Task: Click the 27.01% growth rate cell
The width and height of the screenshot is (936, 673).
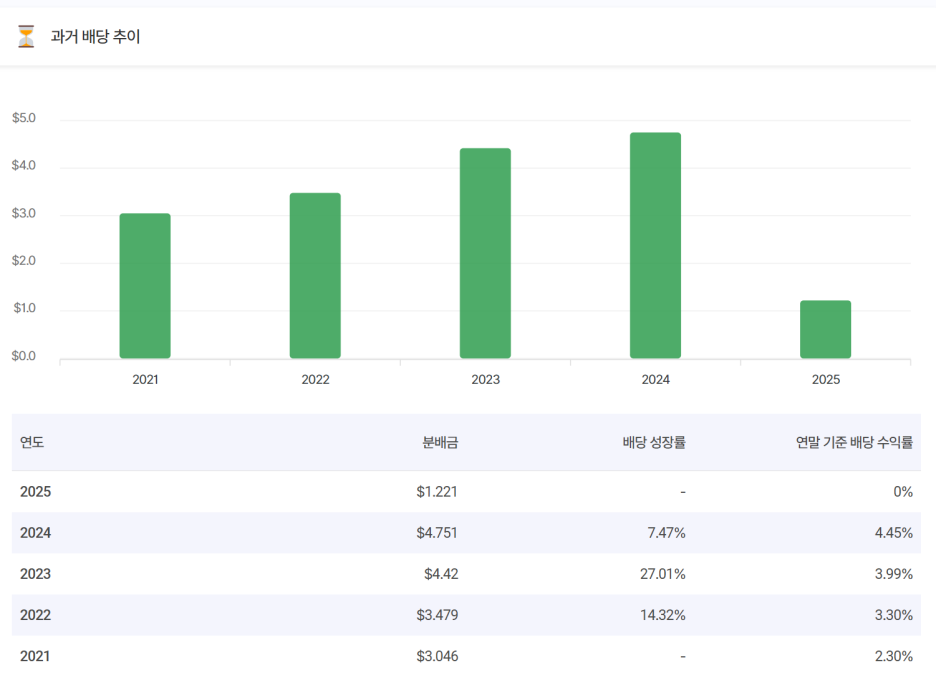Action: [663, 574]
